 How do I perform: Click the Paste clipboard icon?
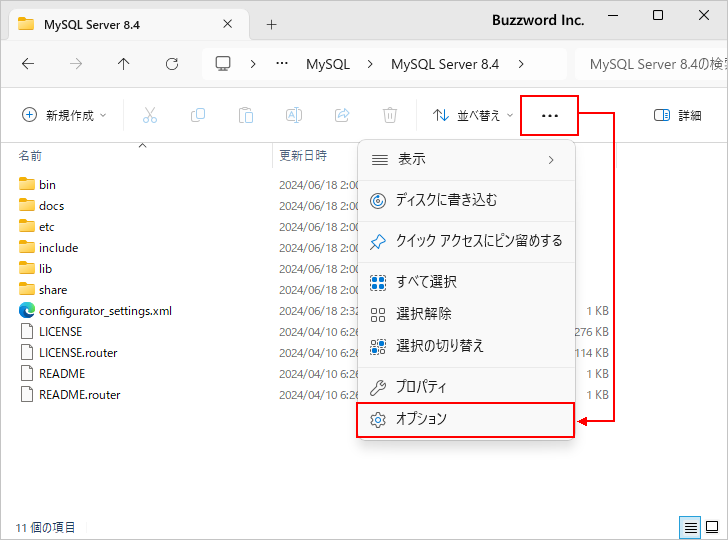[x=246, y=115]
